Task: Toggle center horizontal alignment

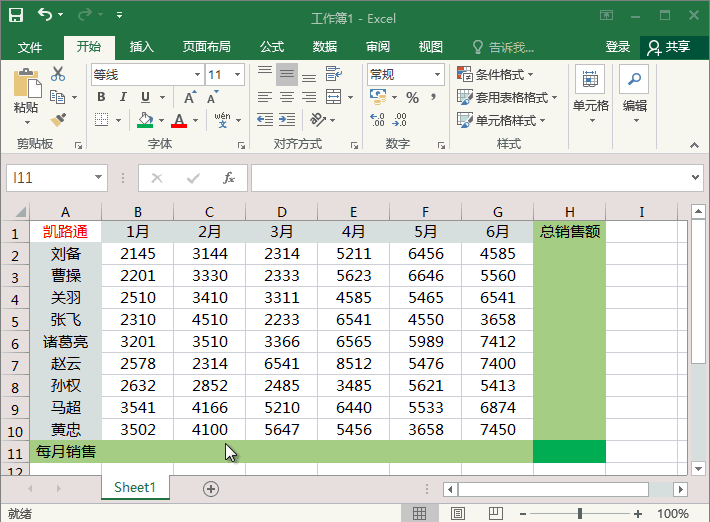Action: point(287,97)
